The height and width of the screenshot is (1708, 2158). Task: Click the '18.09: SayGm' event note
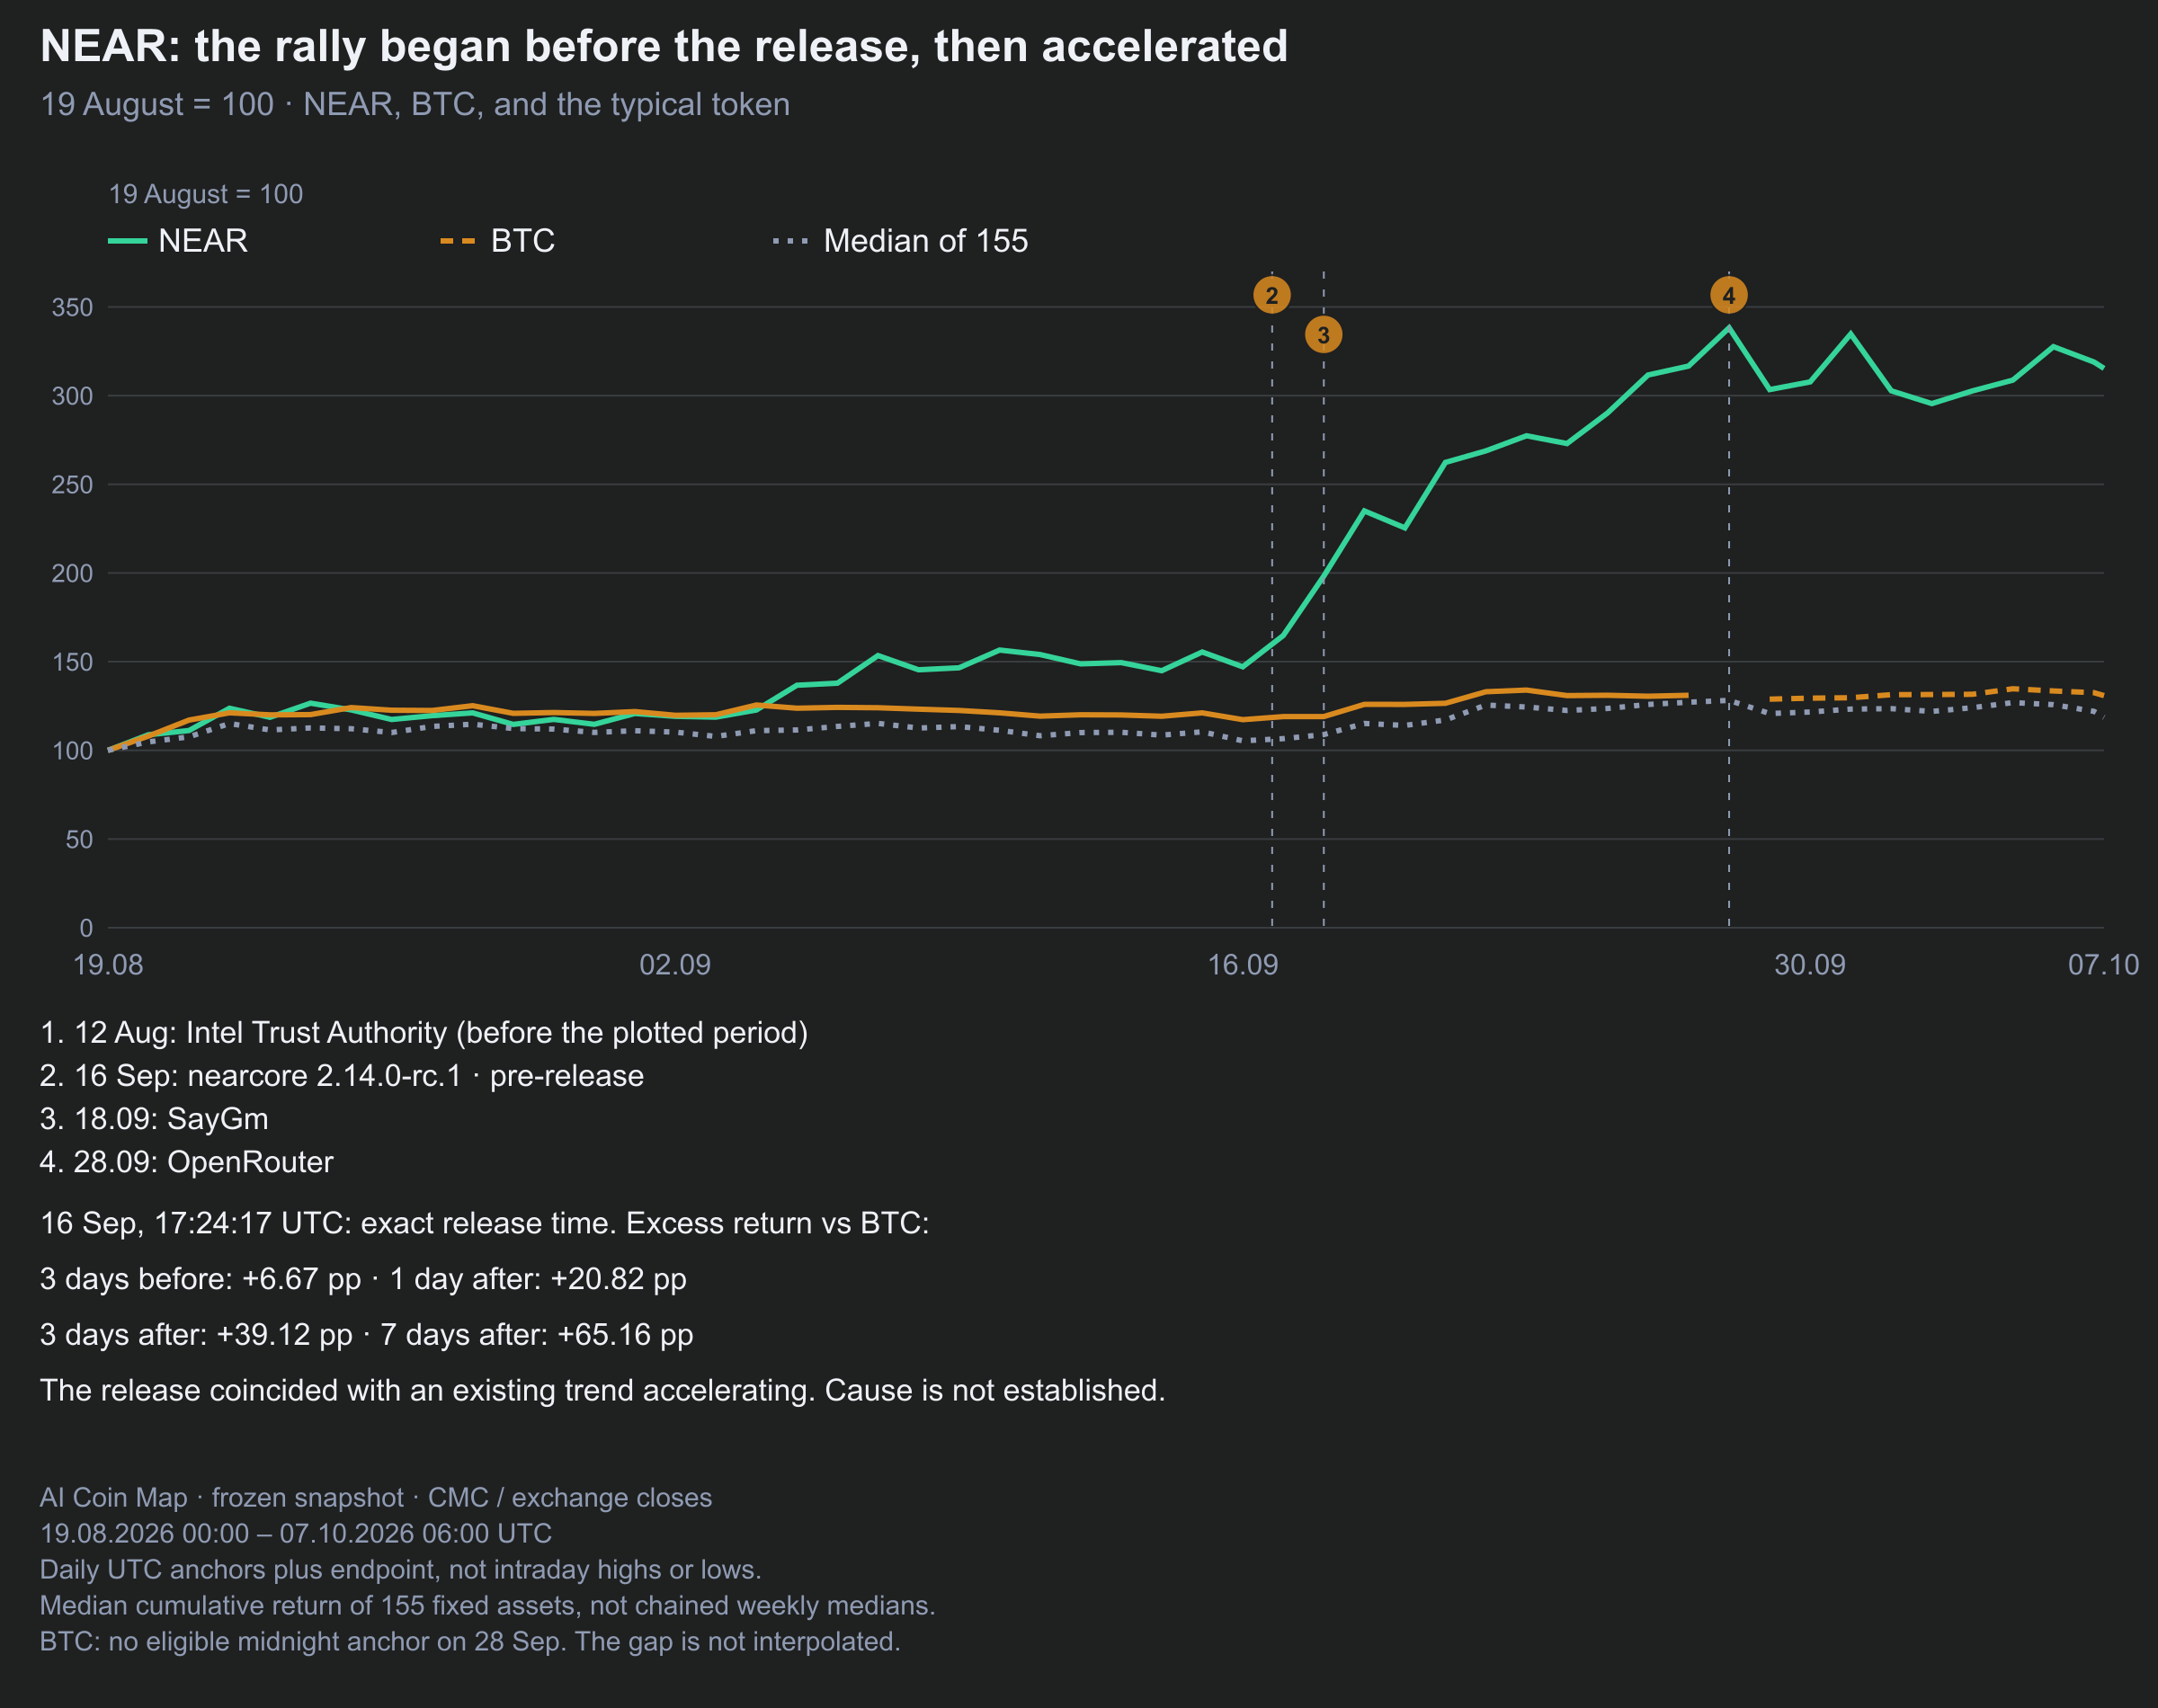point(154,1118)
